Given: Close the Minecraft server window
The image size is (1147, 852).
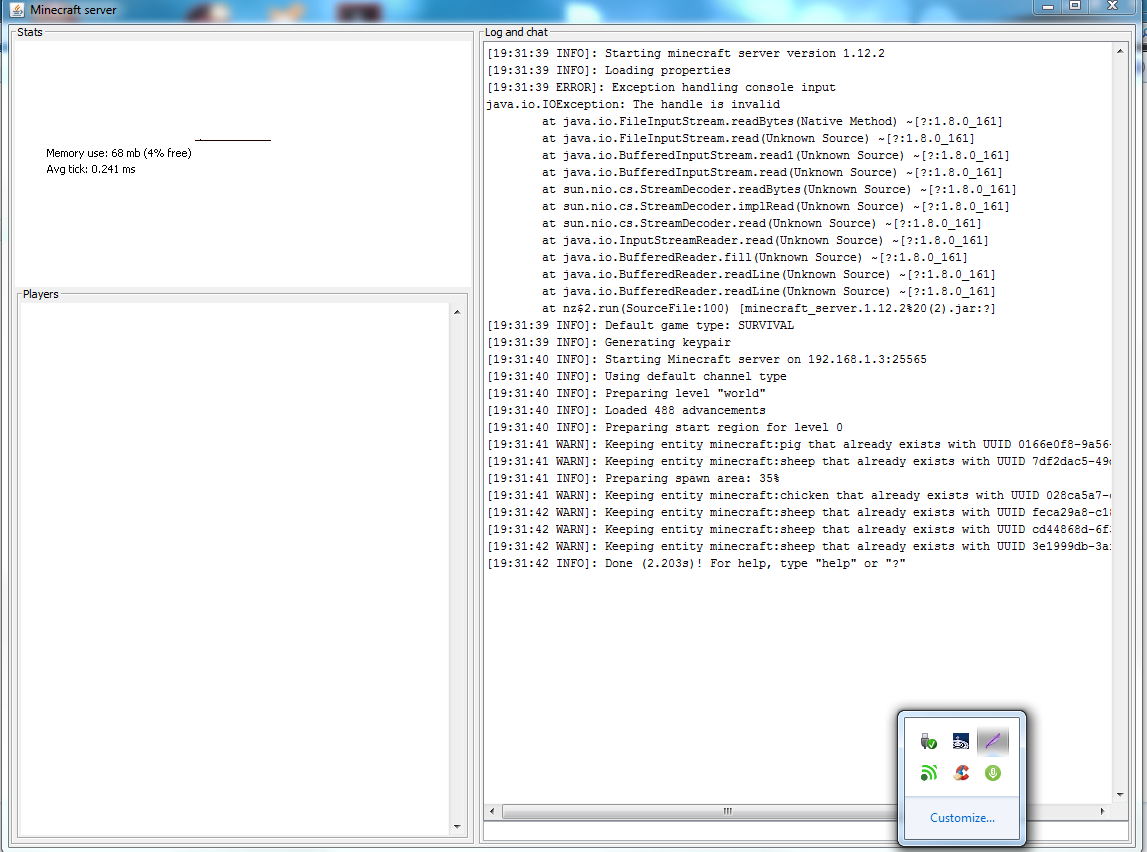Looking at the screenshot, I should point(1113,6).
